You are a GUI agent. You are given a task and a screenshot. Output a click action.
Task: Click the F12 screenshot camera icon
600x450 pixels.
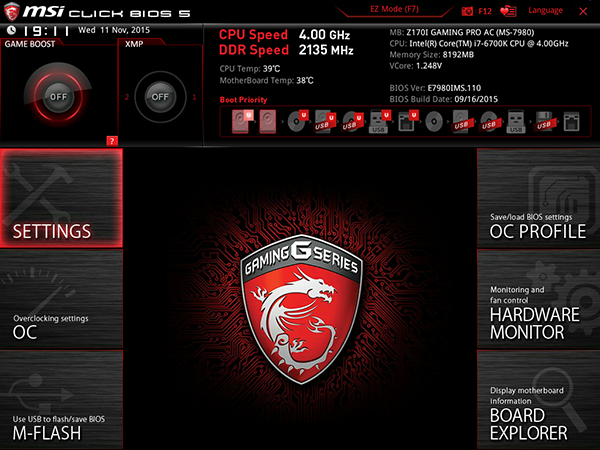[467, 11]
